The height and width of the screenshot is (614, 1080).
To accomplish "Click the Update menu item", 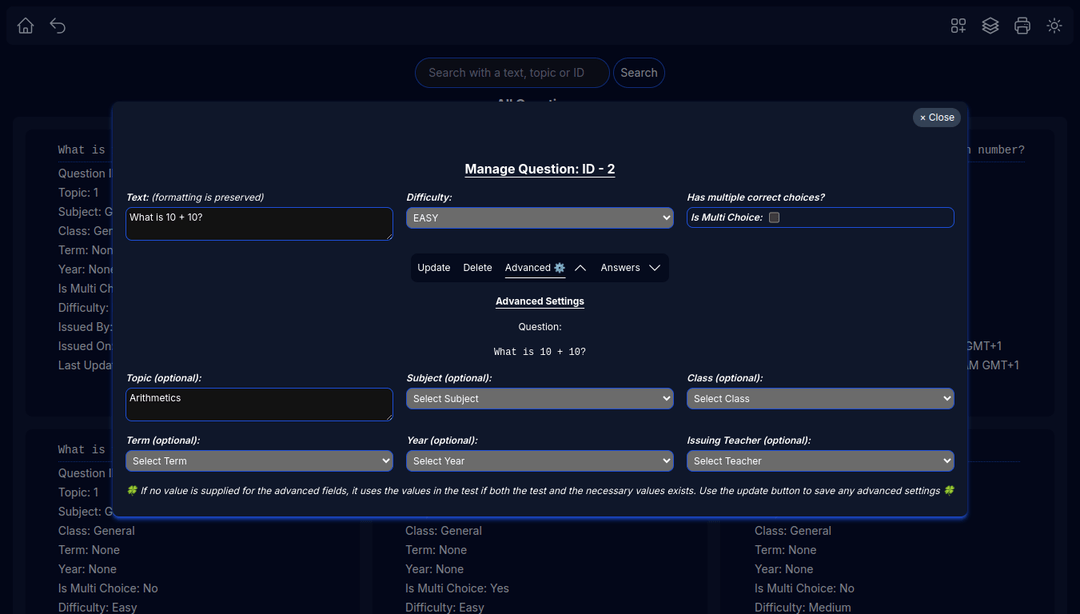I will tap(434, 268).
